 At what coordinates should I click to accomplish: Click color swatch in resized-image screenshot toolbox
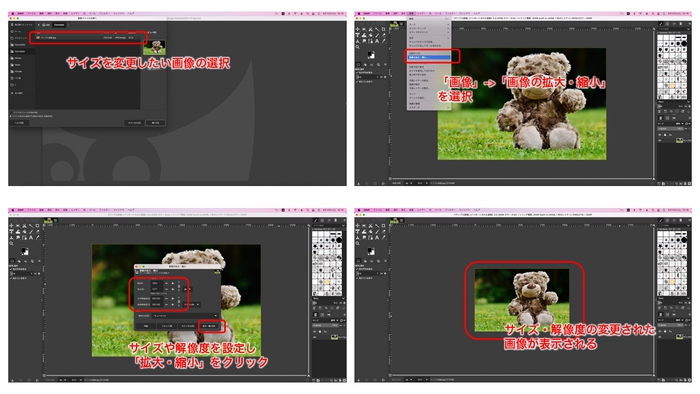click(x=371, y=252)
